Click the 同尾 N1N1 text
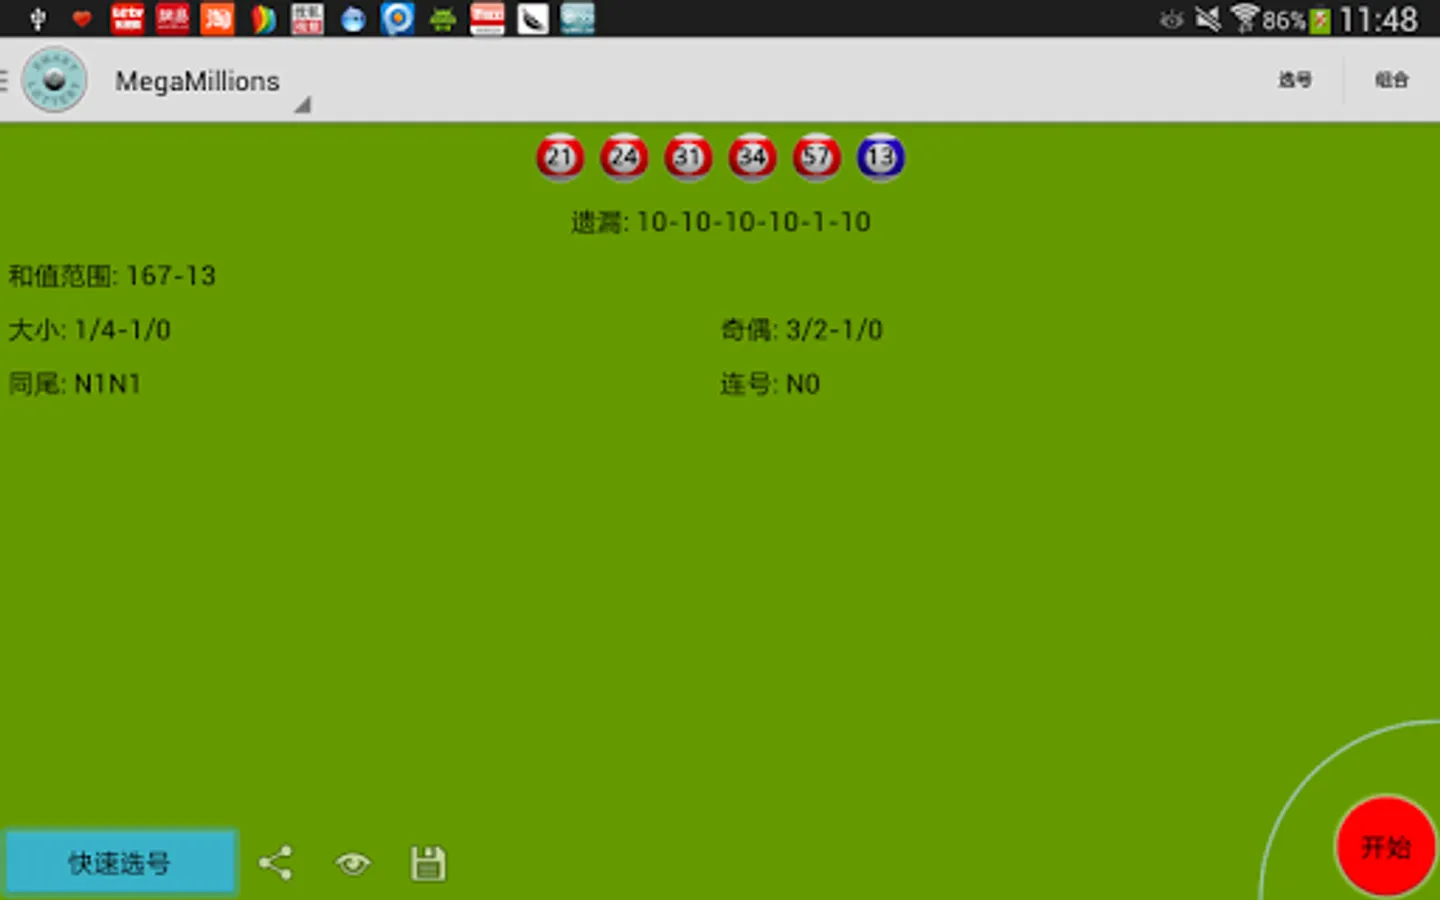The width and height of the screenshot is (1440, 900). tap(75, 384)
